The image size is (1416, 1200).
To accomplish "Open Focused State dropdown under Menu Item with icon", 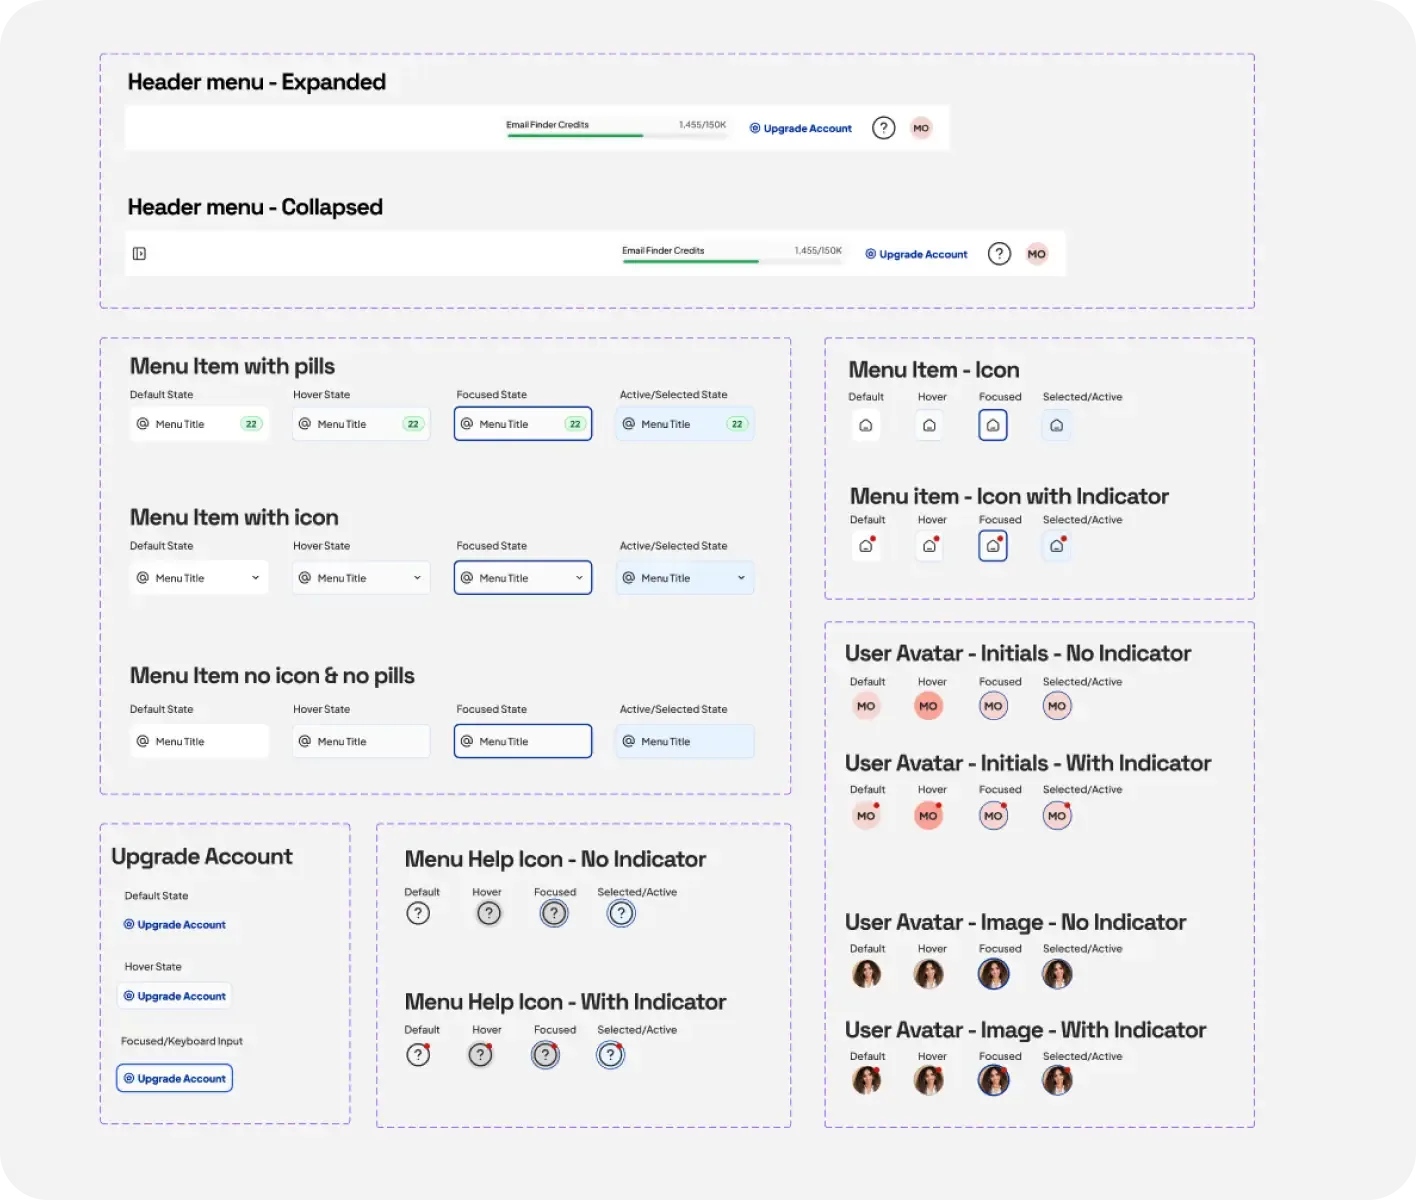I will 523,578.
